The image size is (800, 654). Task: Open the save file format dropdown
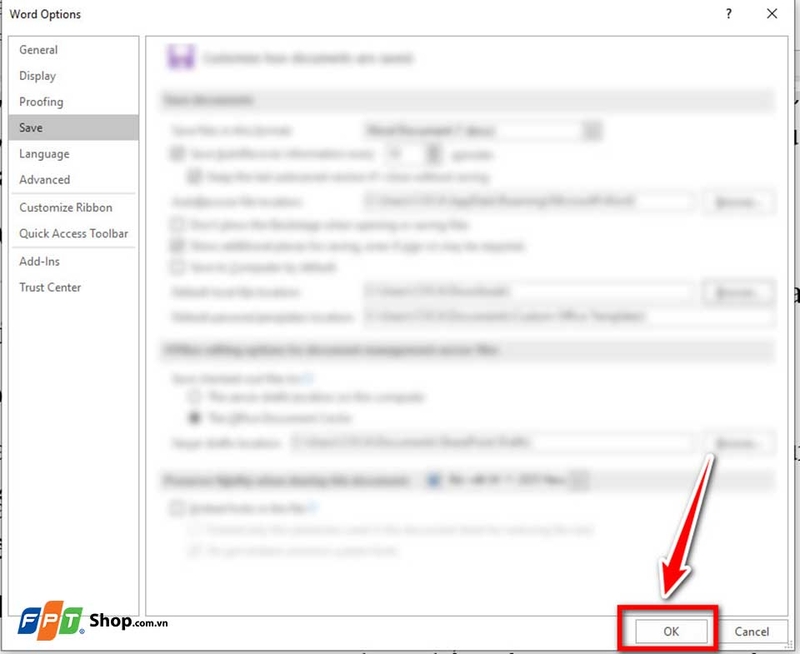592,131
